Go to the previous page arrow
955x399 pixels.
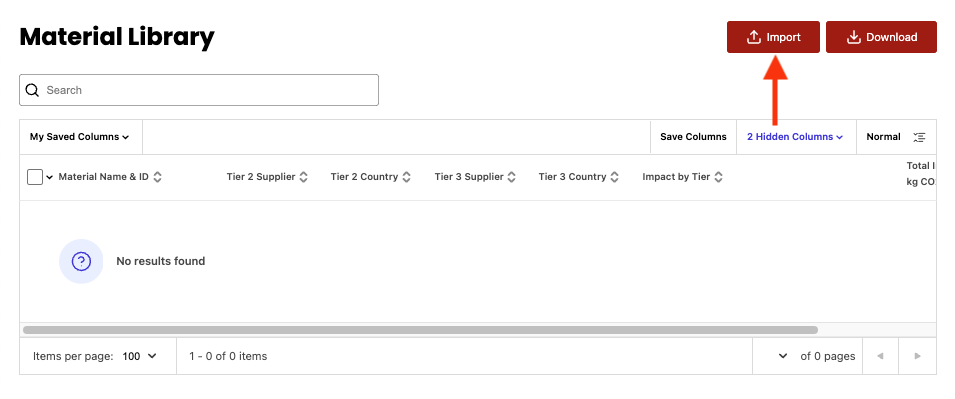[x=880, y=356]
